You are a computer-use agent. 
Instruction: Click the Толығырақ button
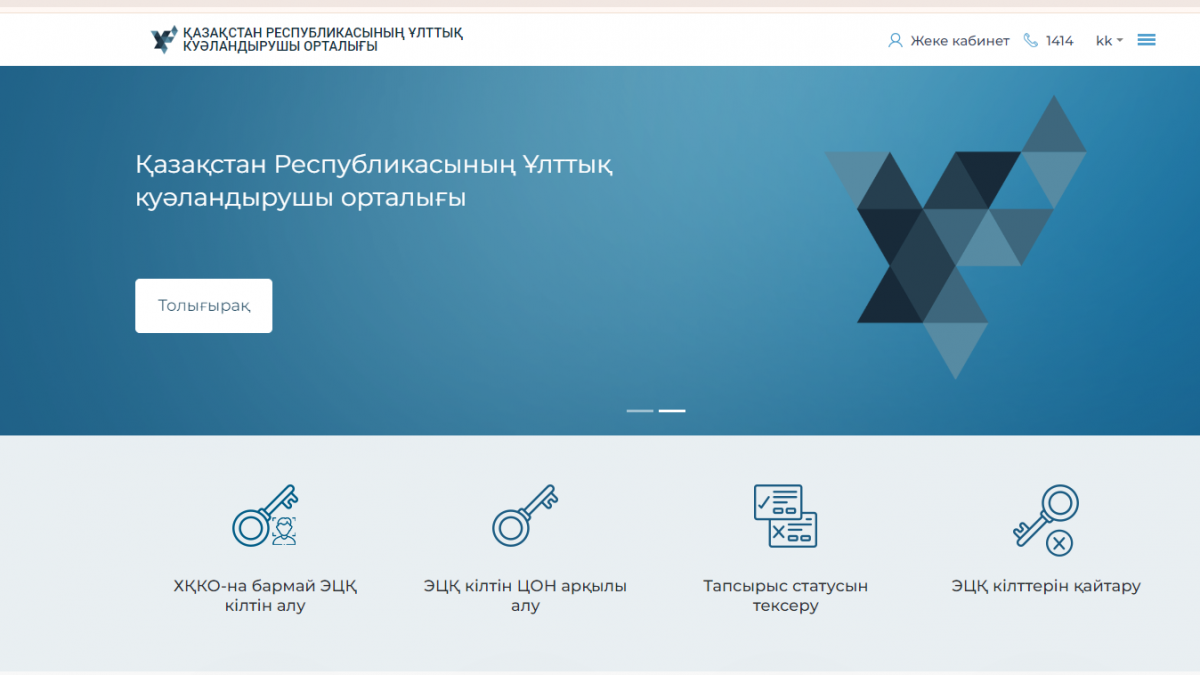[204, 306]
